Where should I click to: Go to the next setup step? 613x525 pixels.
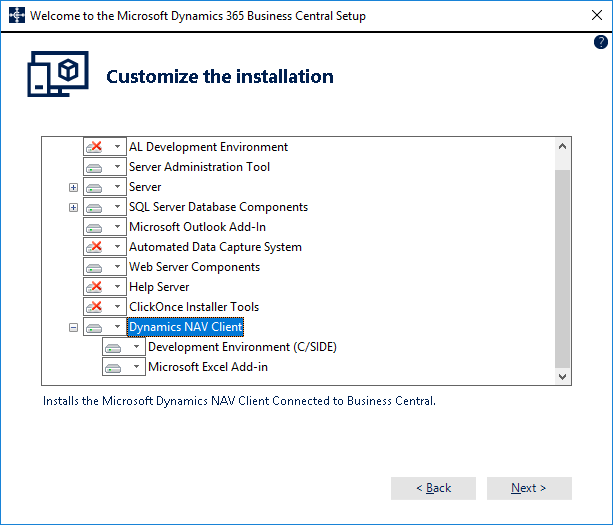click(529, 488)
